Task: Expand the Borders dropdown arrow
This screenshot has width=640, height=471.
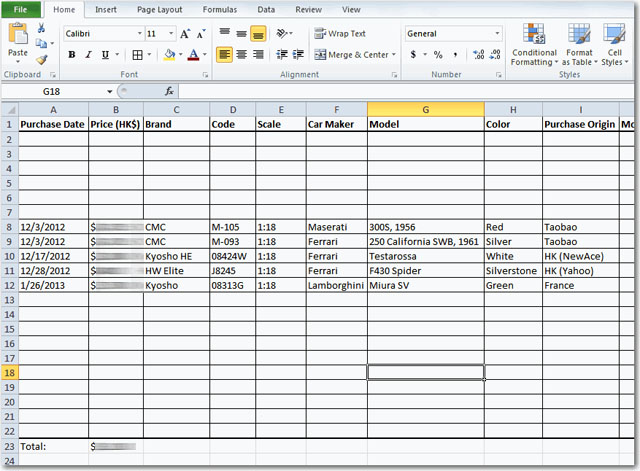Action: [x=149, y=54]
